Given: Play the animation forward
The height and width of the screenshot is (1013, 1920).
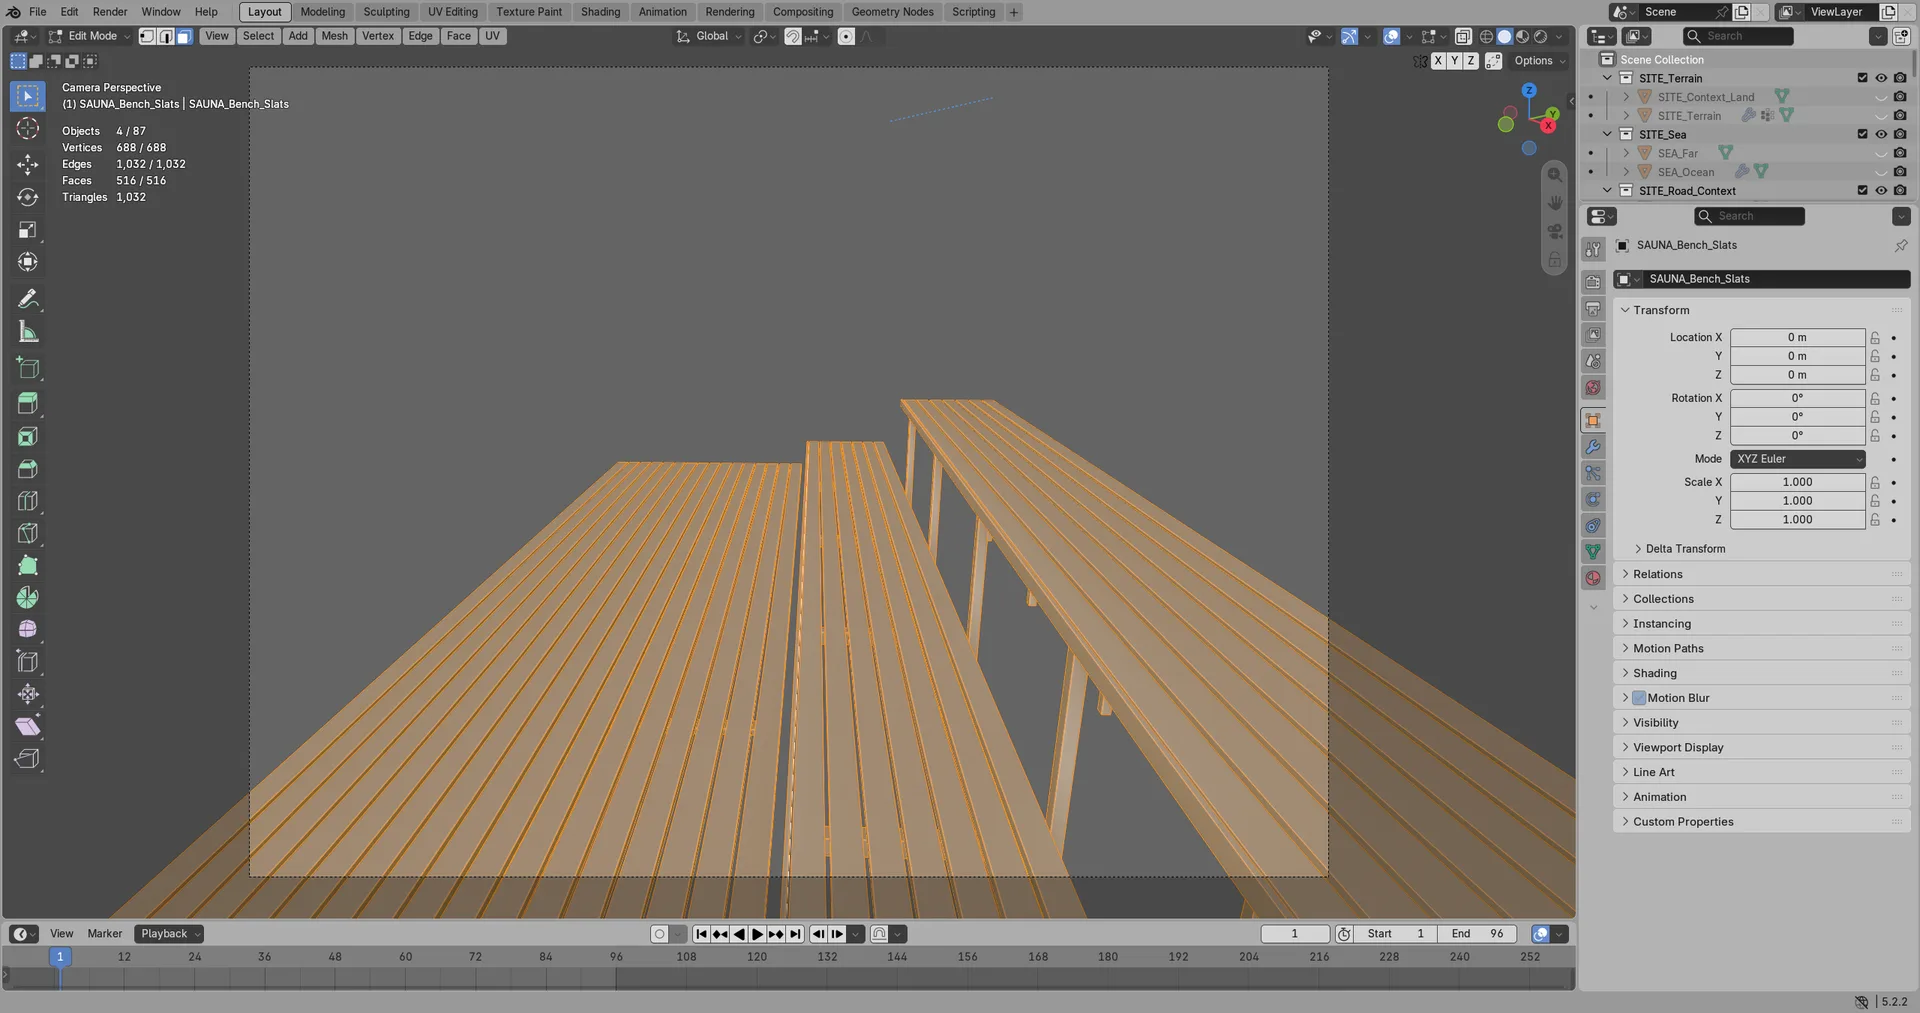Looking at the screenshot, I should (757, 934).
